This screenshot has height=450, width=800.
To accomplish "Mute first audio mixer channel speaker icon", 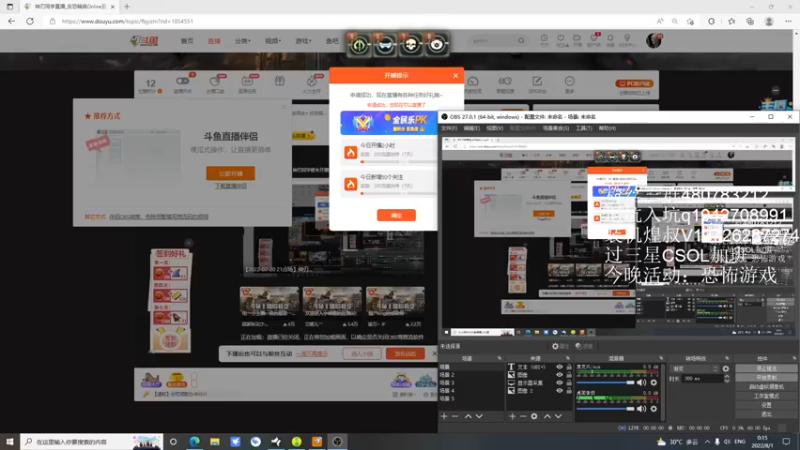I will [642, 382].
